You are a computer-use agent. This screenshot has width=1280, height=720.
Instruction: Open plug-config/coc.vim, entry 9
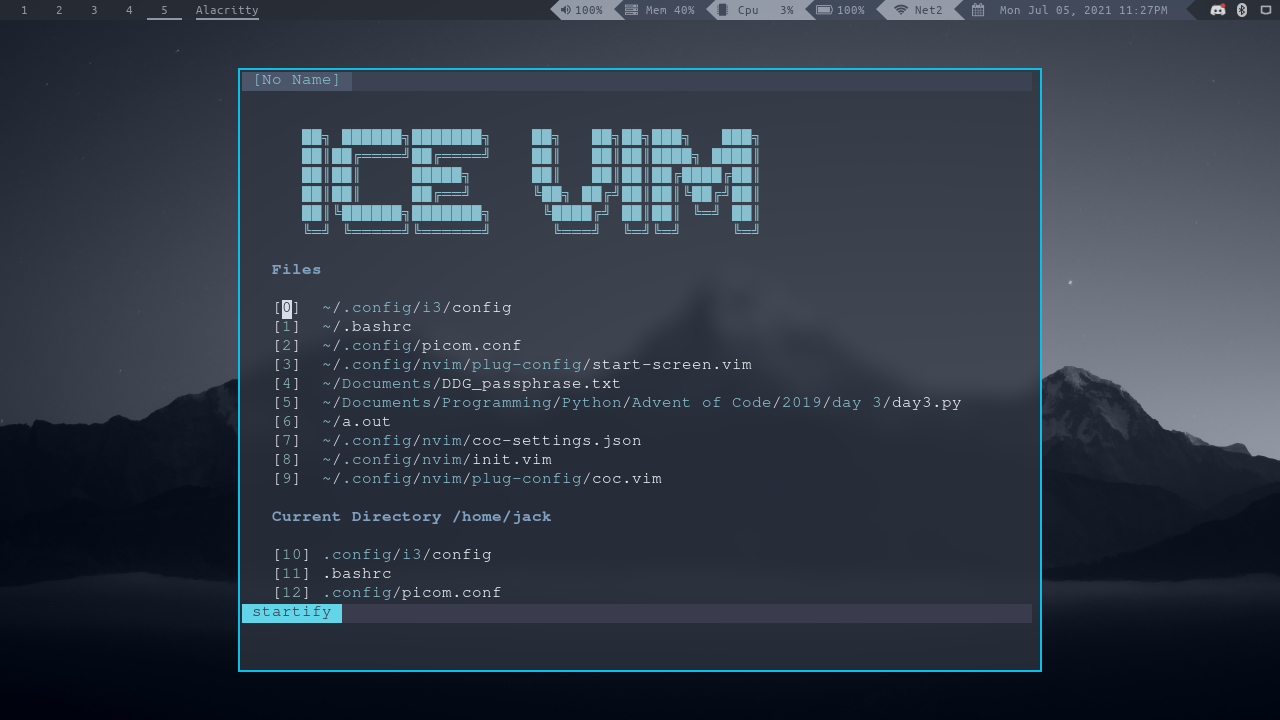click(x=492, y=479)
